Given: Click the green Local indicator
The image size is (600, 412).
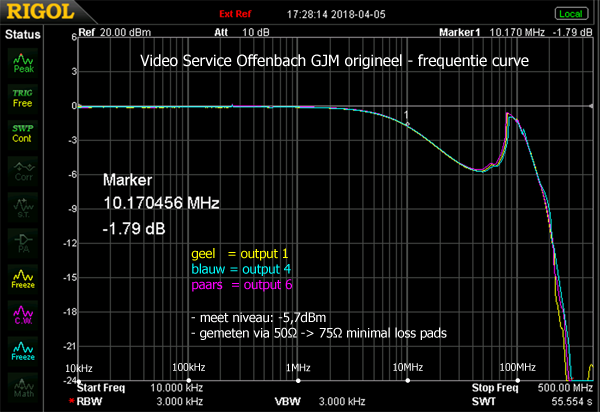Looking at the screenshot, I should pos(571,14).
